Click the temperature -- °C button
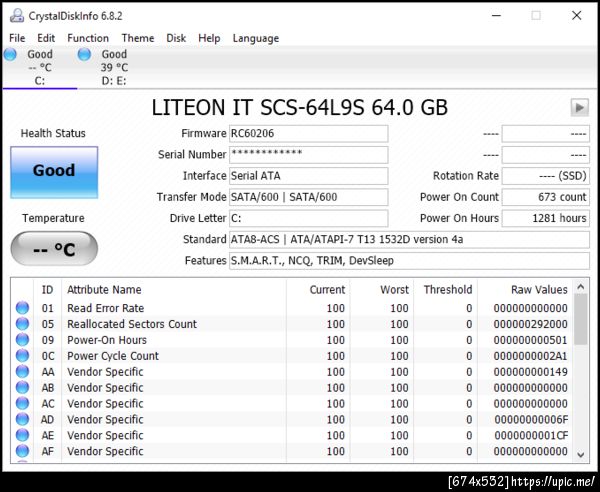The width and height of the screenshot is (600, 492). pyautogui.click(x=54, y=249)
